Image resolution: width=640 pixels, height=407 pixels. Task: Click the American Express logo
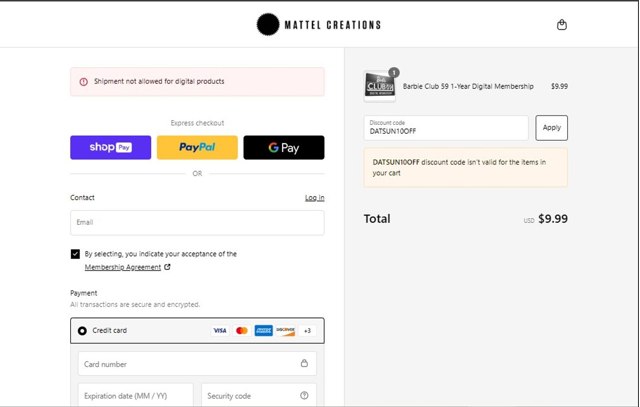tap(264, 330)
